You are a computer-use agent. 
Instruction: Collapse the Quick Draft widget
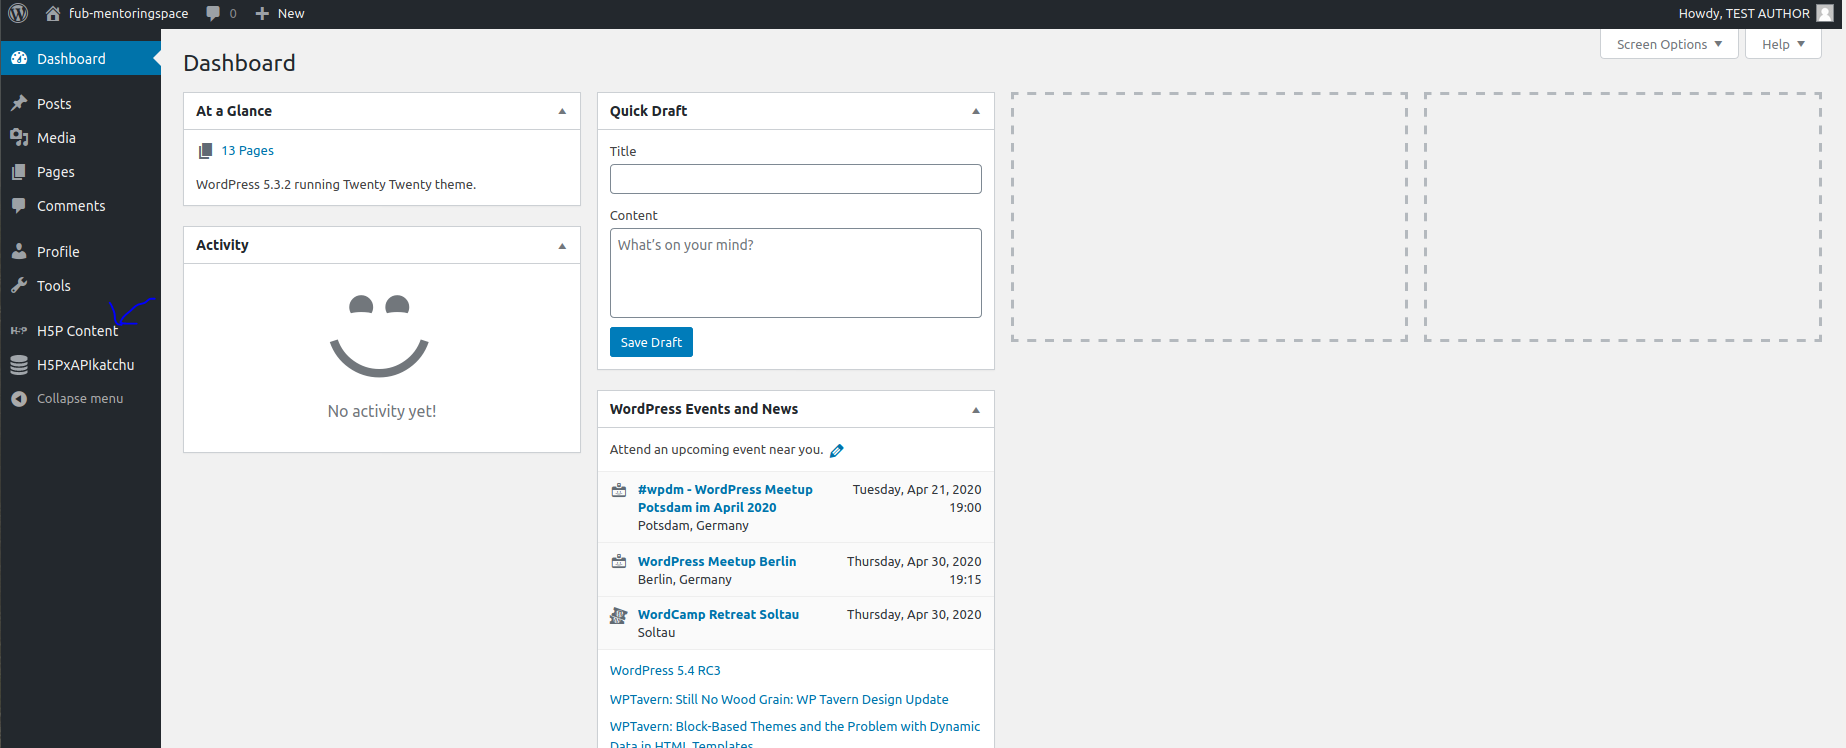(976, 111)
